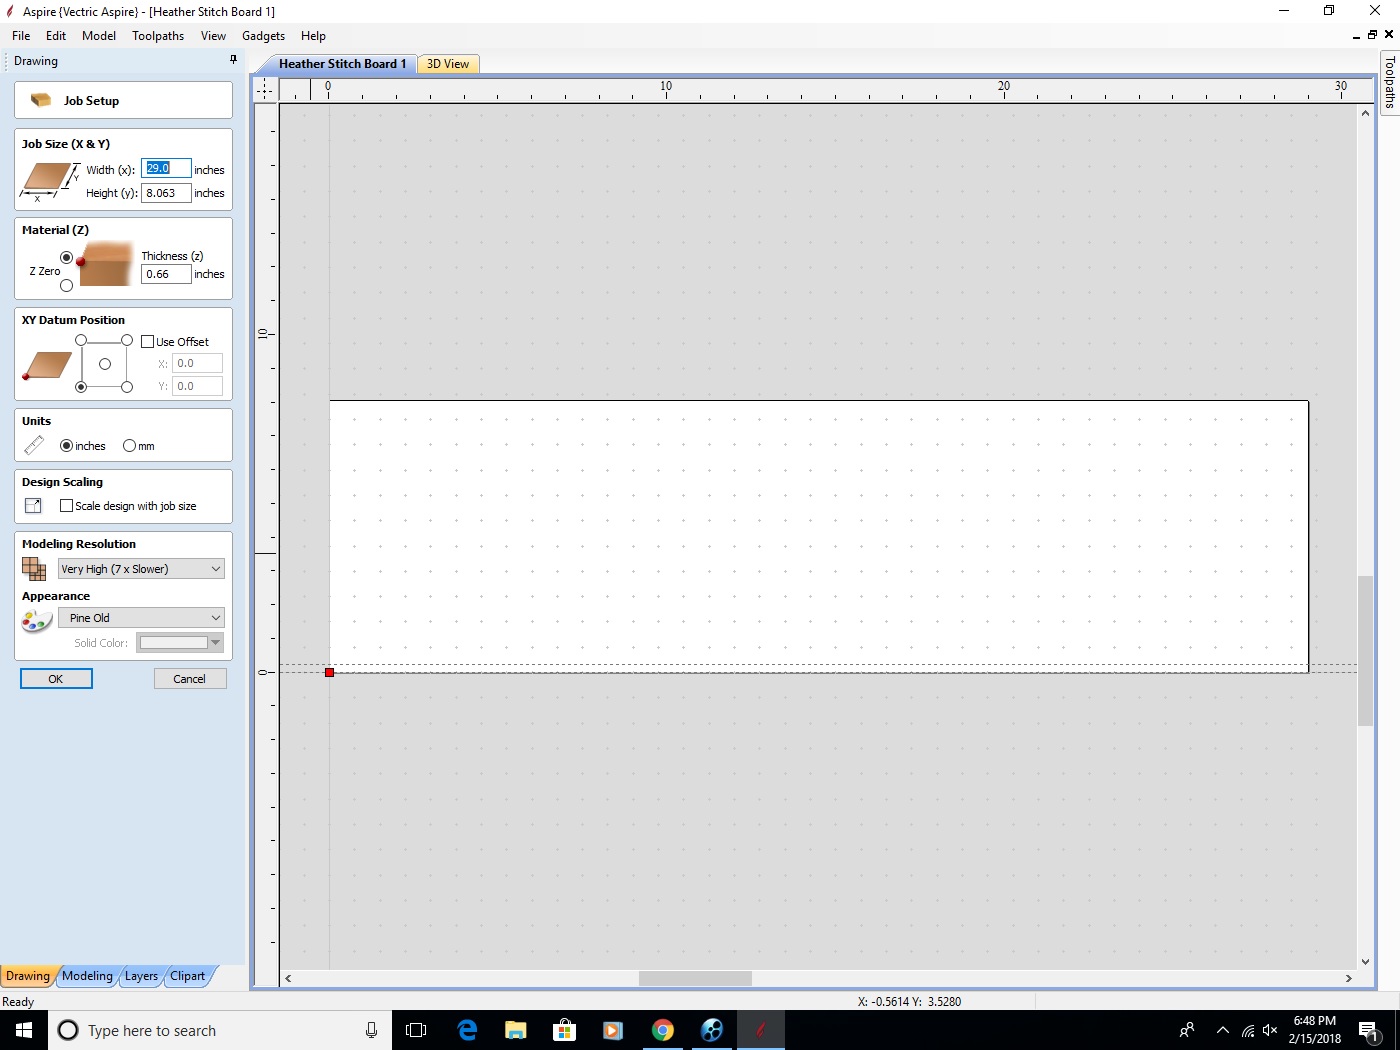Viewport: 1400px width, 1050px height.
Task: Switch to the Clipart tab
Action: tap(187, 976)
